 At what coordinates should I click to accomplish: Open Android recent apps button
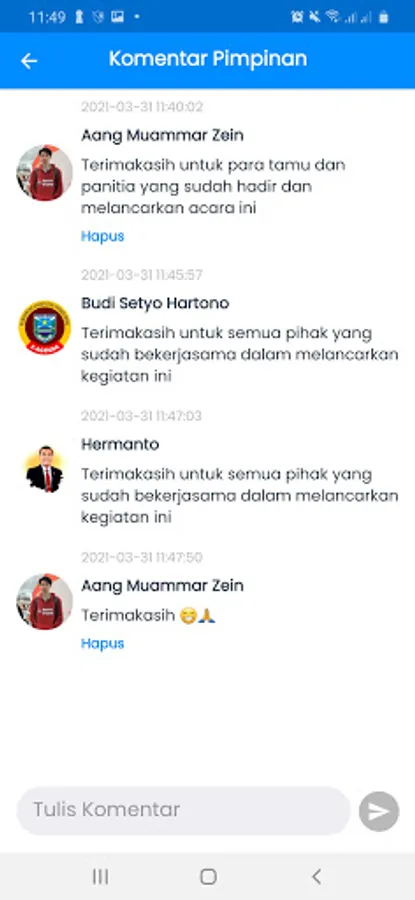100,876
